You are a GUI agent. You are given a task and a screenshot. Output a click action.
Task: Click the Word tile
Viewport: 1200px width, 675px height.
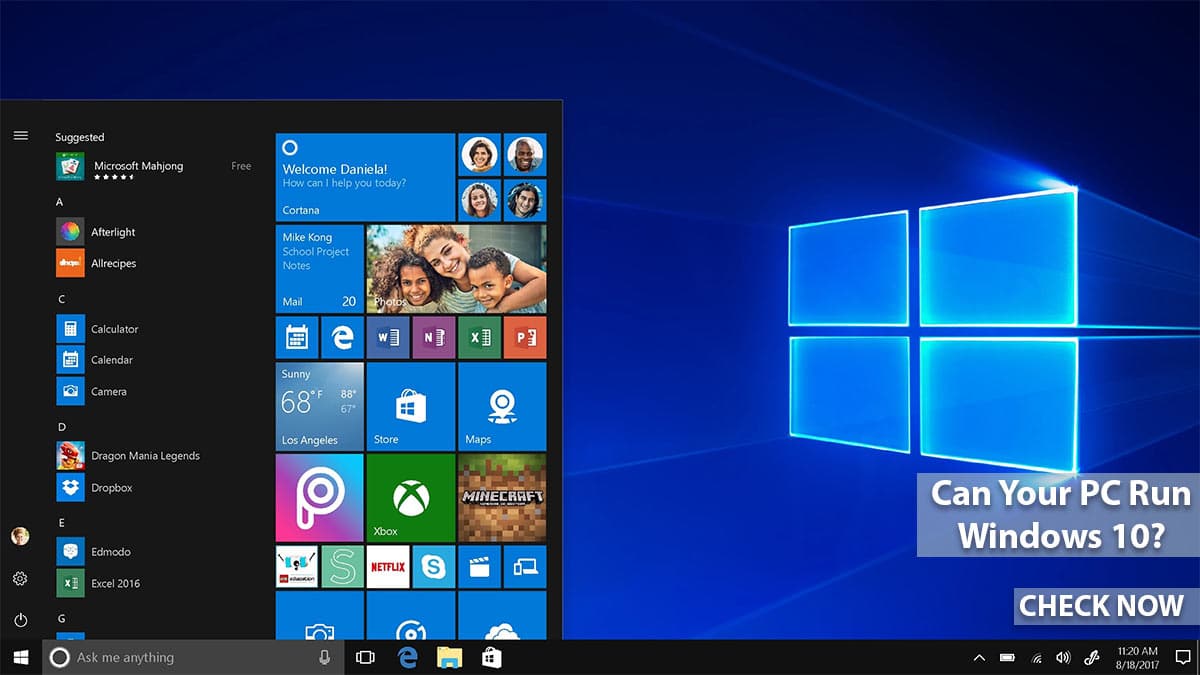[x=388, y=337]
